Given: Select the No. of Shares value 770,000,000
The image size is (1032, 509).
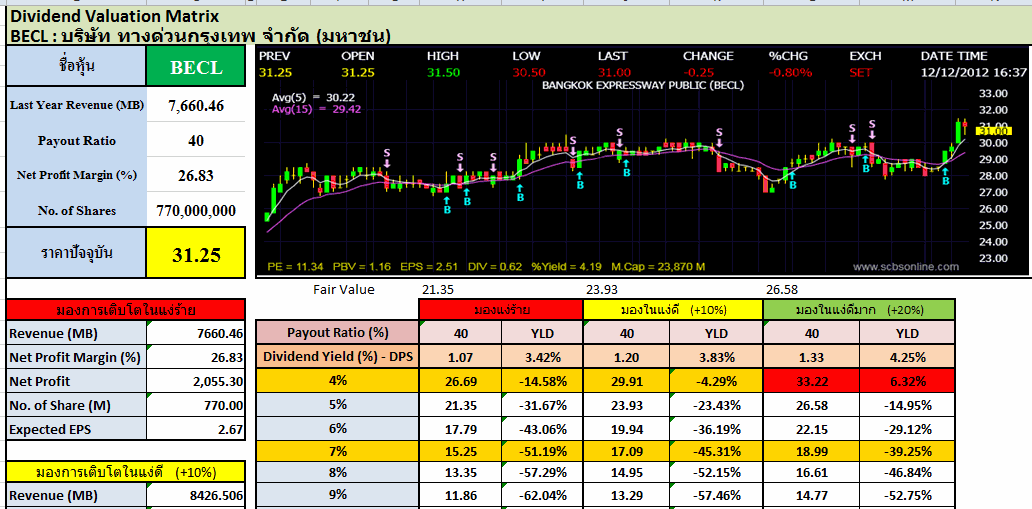Looking at the screenshot, I should point(195,211).
